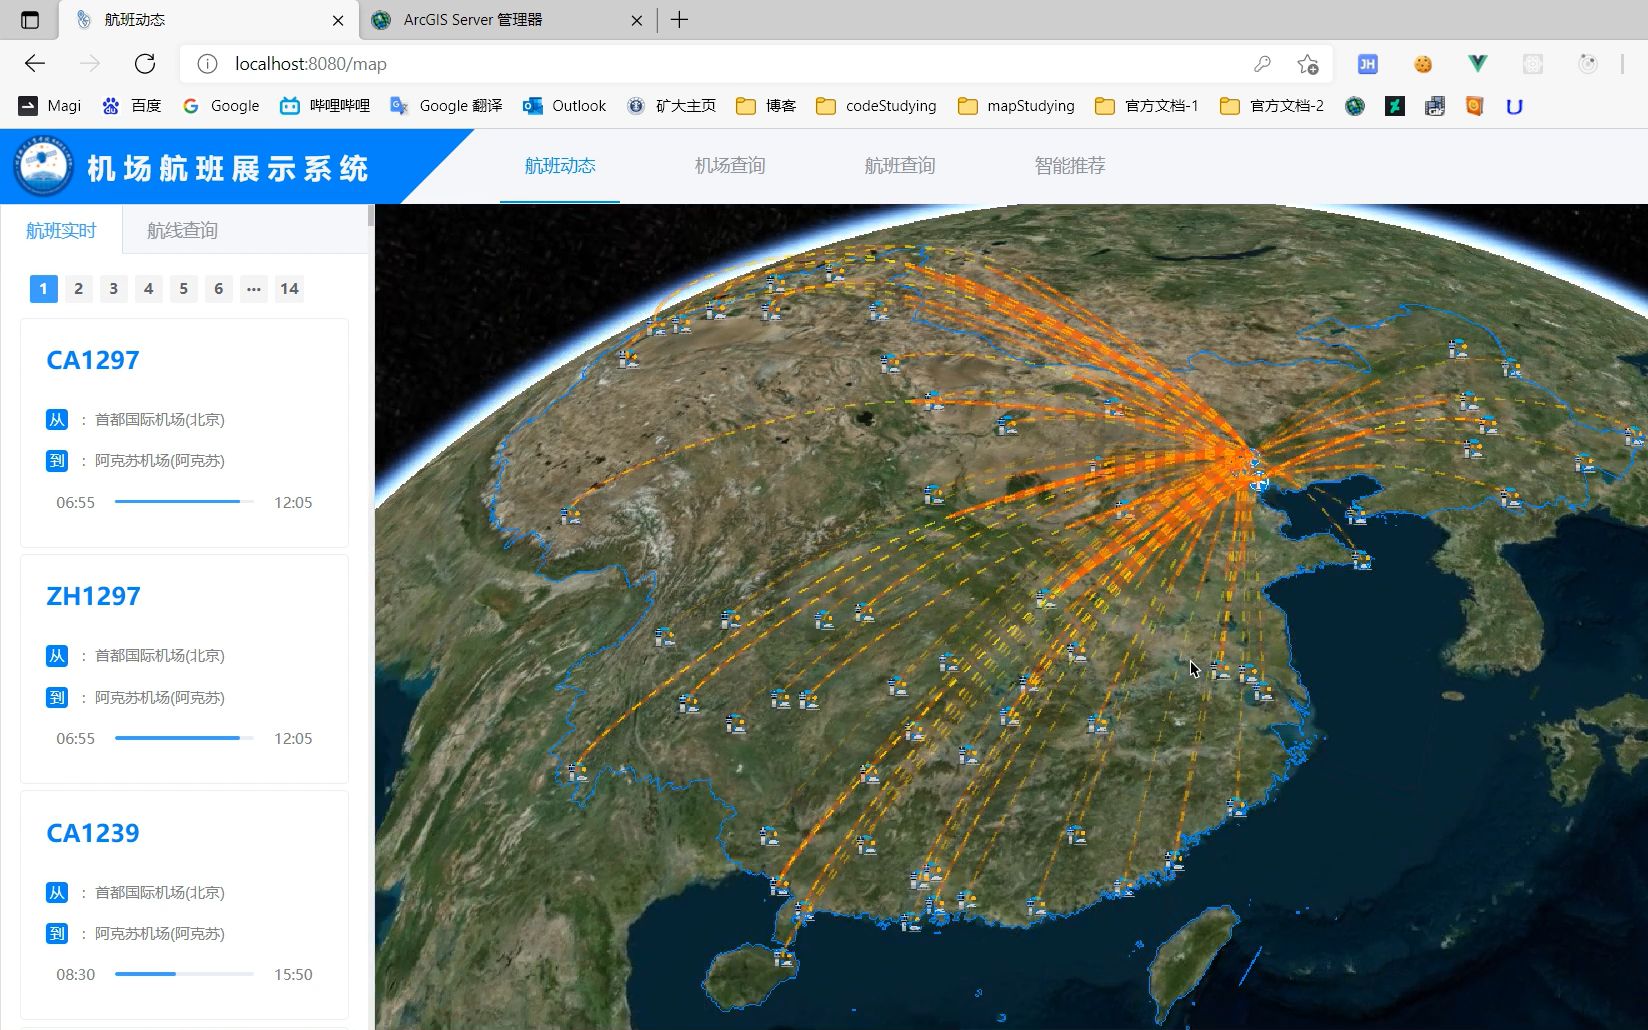Select the 智能推荐 navigation menu
This screenshot has width=1648, height=1030.
(1070, 166)
